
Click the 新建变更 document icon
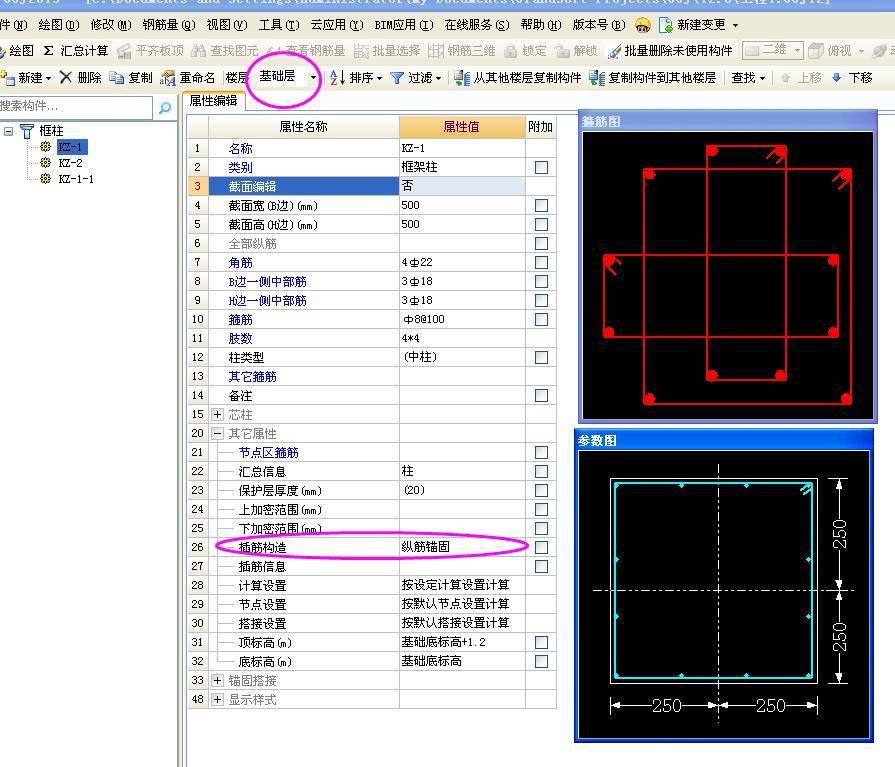[666, 25]
